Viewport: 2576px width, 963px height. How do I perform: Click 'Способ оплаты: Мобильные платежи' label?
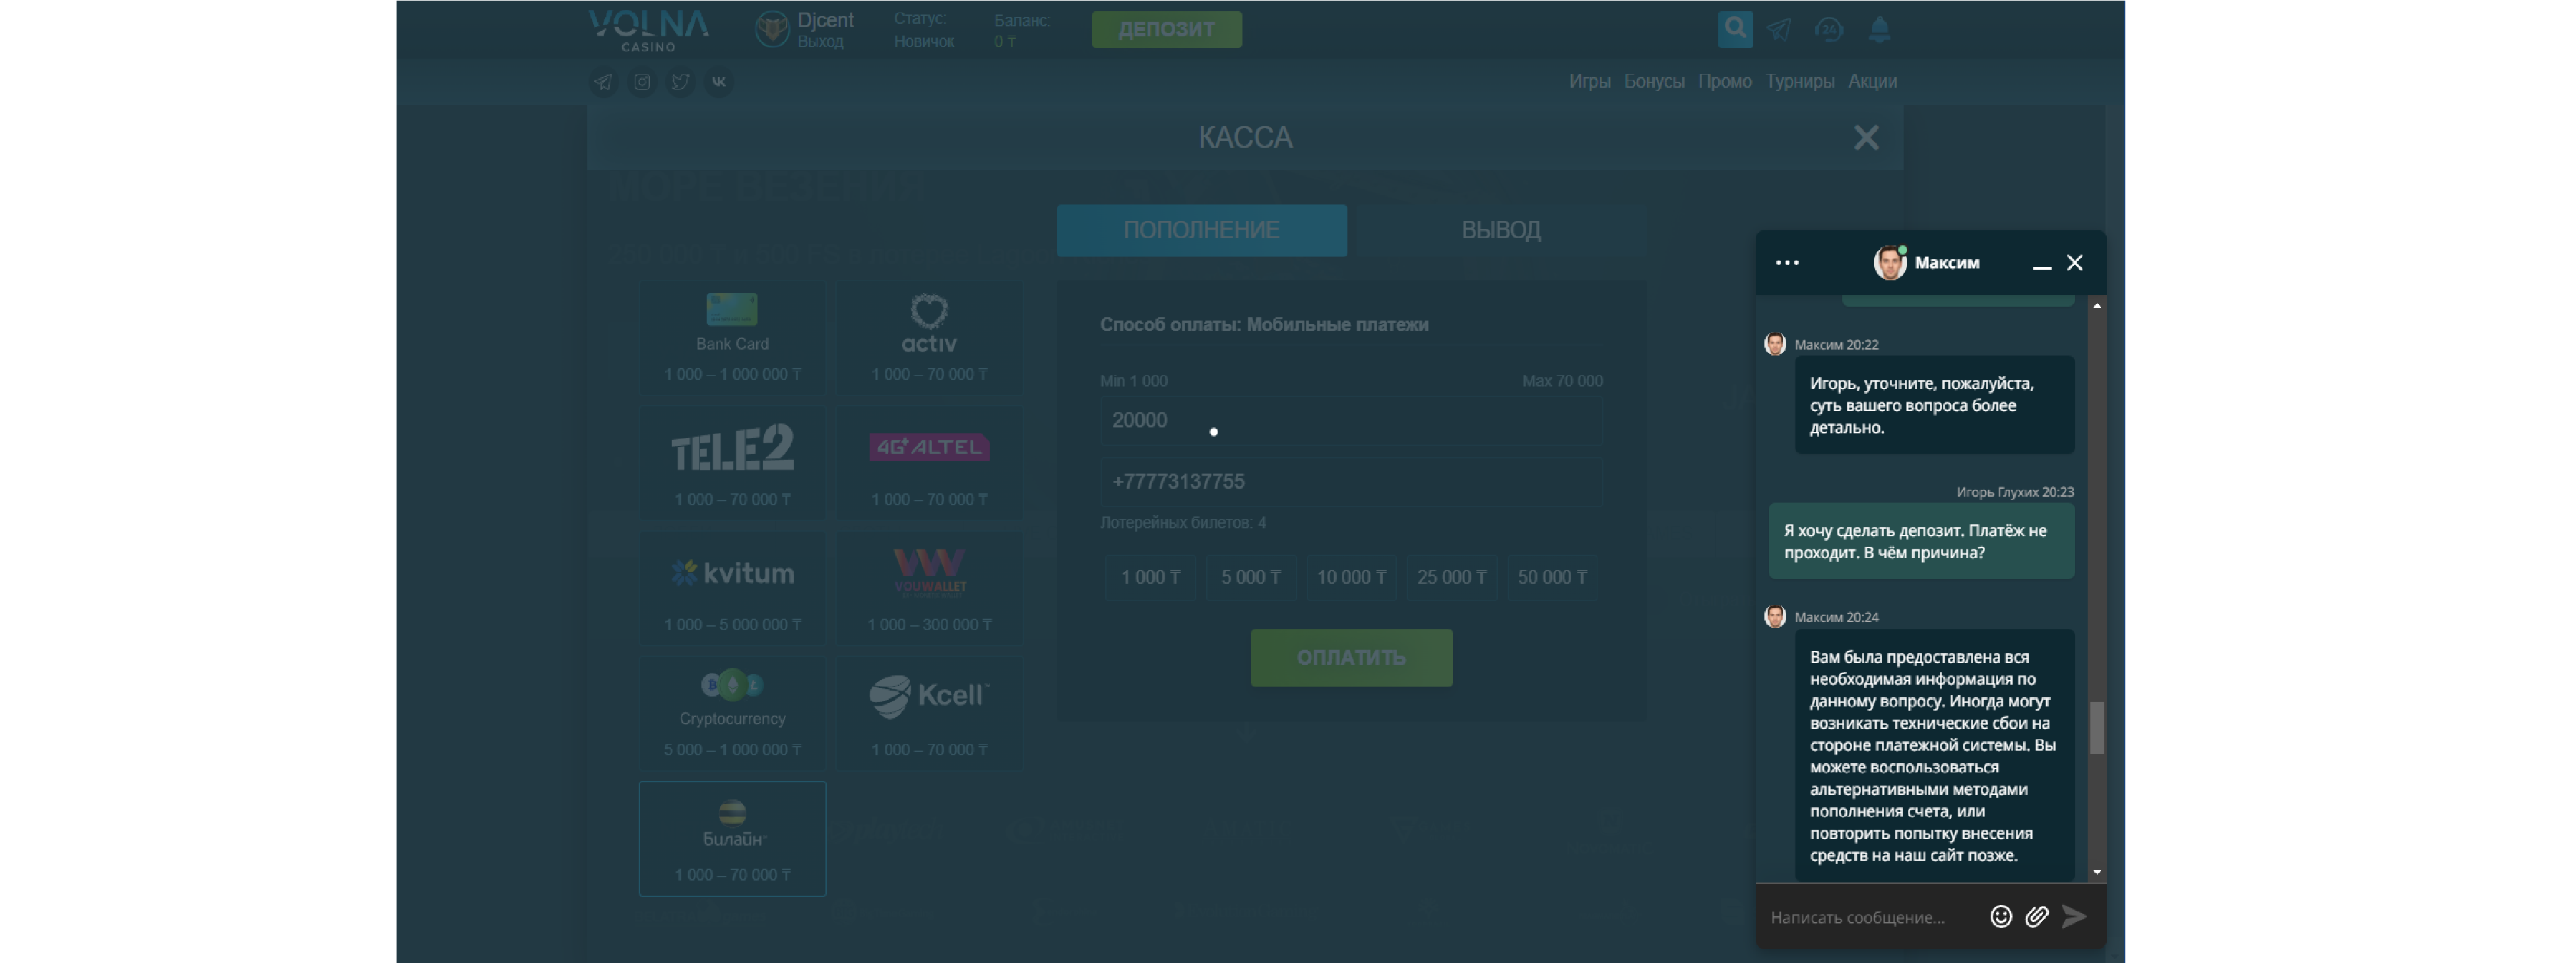point(1264,325)
